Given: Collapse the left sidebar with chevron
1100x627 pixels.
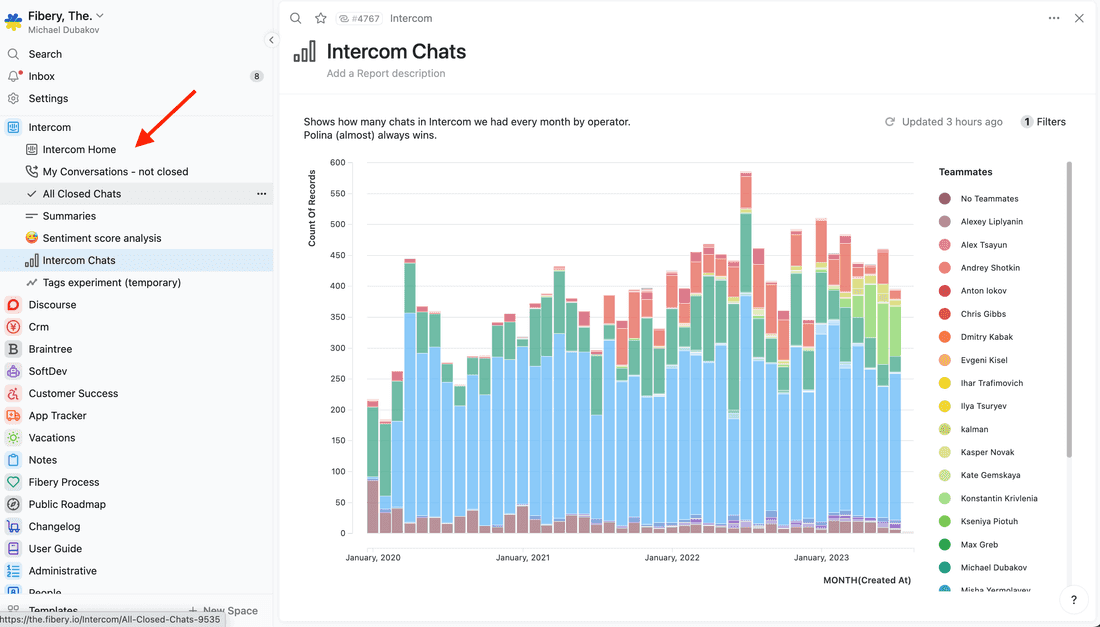Looking at the screenshot, I should pyautogui.click(x=271, y=40).
